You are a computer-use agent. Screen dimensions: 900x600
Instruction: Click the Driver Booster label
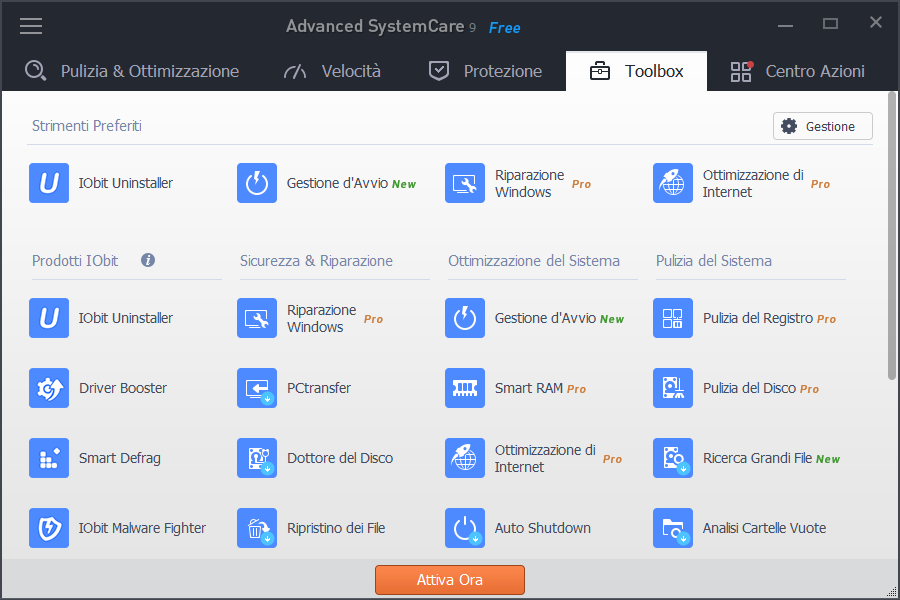123,388
